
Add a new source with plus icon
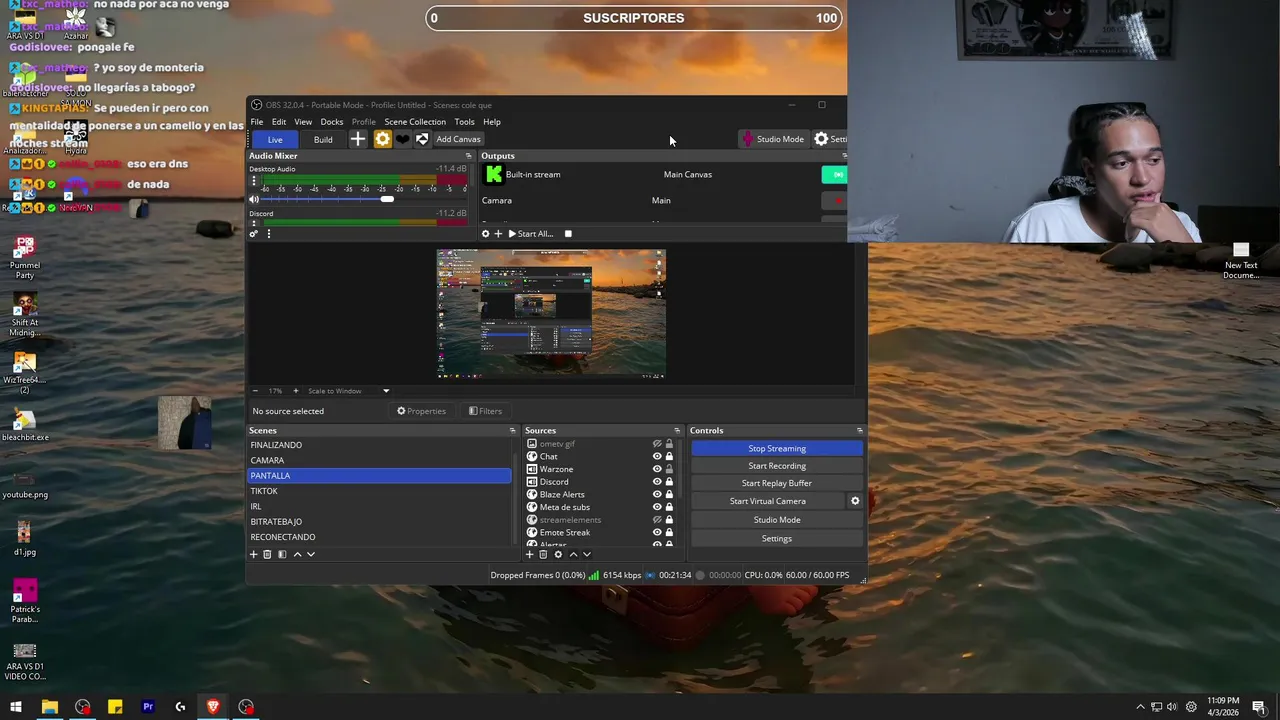(x=530, y=554)
